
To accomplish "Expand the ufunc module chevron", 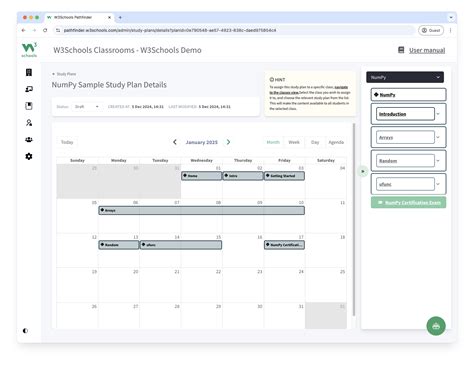I will coord(438,184).
